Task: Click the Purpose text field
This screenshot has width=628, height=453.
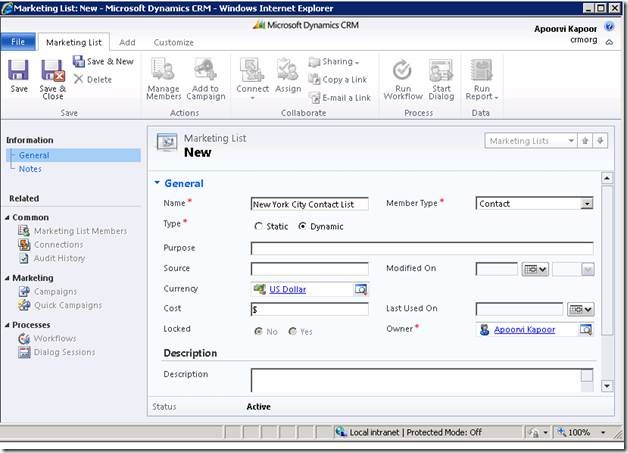Action: (421, 248)
